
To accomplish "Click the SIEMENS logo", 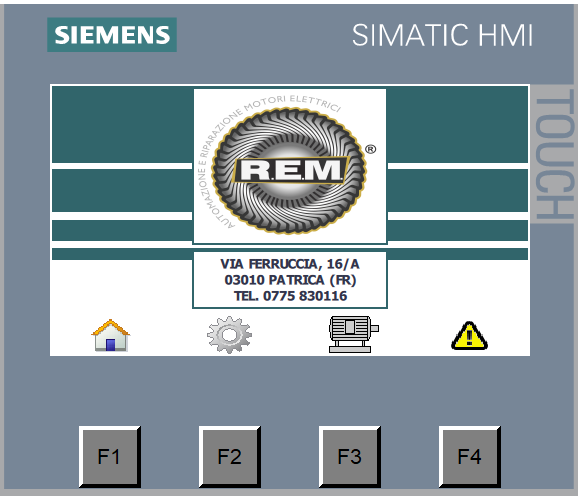I will point(112,35).
